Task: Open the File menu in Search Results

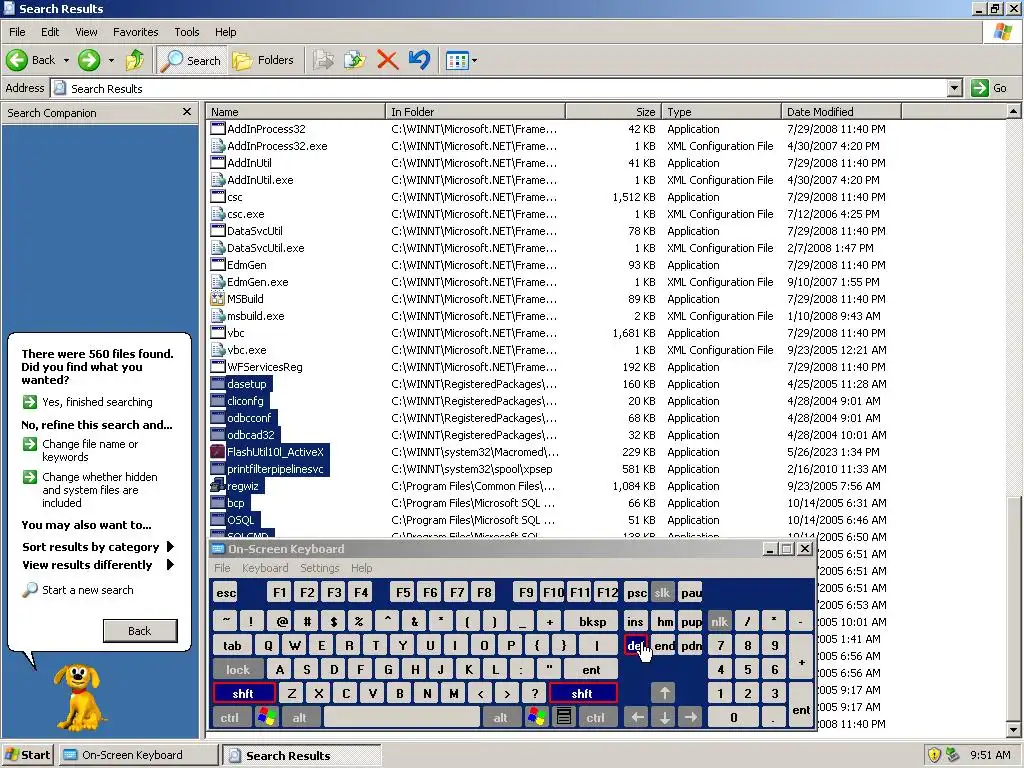Action: pyautogui.click(x=17, y=32)
